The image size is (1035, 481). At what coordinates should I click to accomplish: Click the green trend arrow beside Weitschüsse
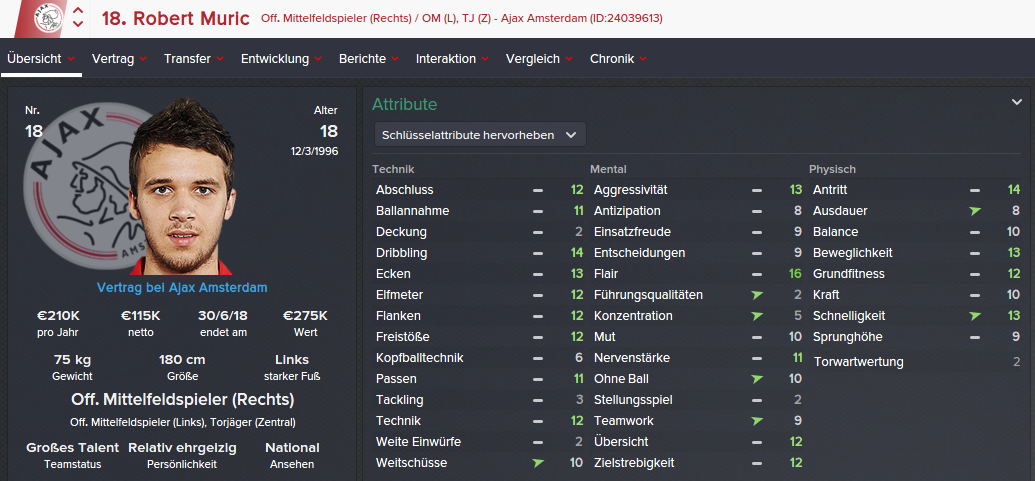(538, 463)
